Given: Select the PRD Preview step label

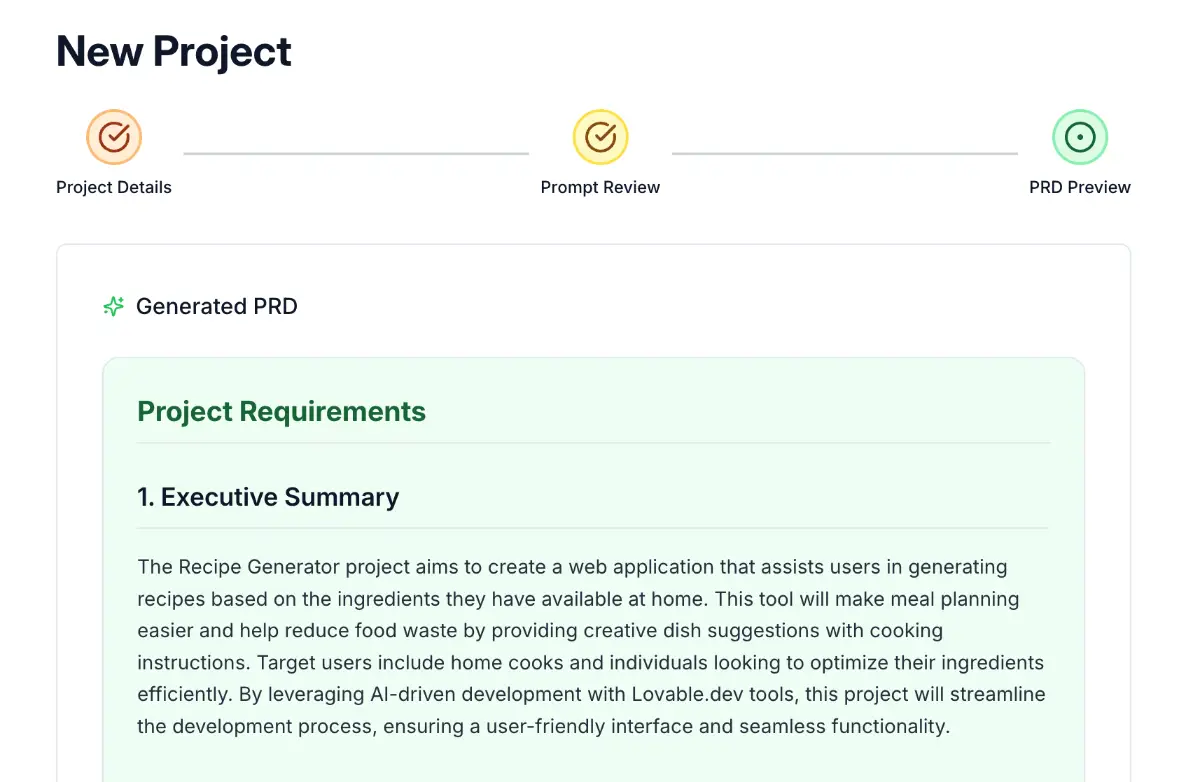Looking at the screenshot, I should pos(1080,187).
